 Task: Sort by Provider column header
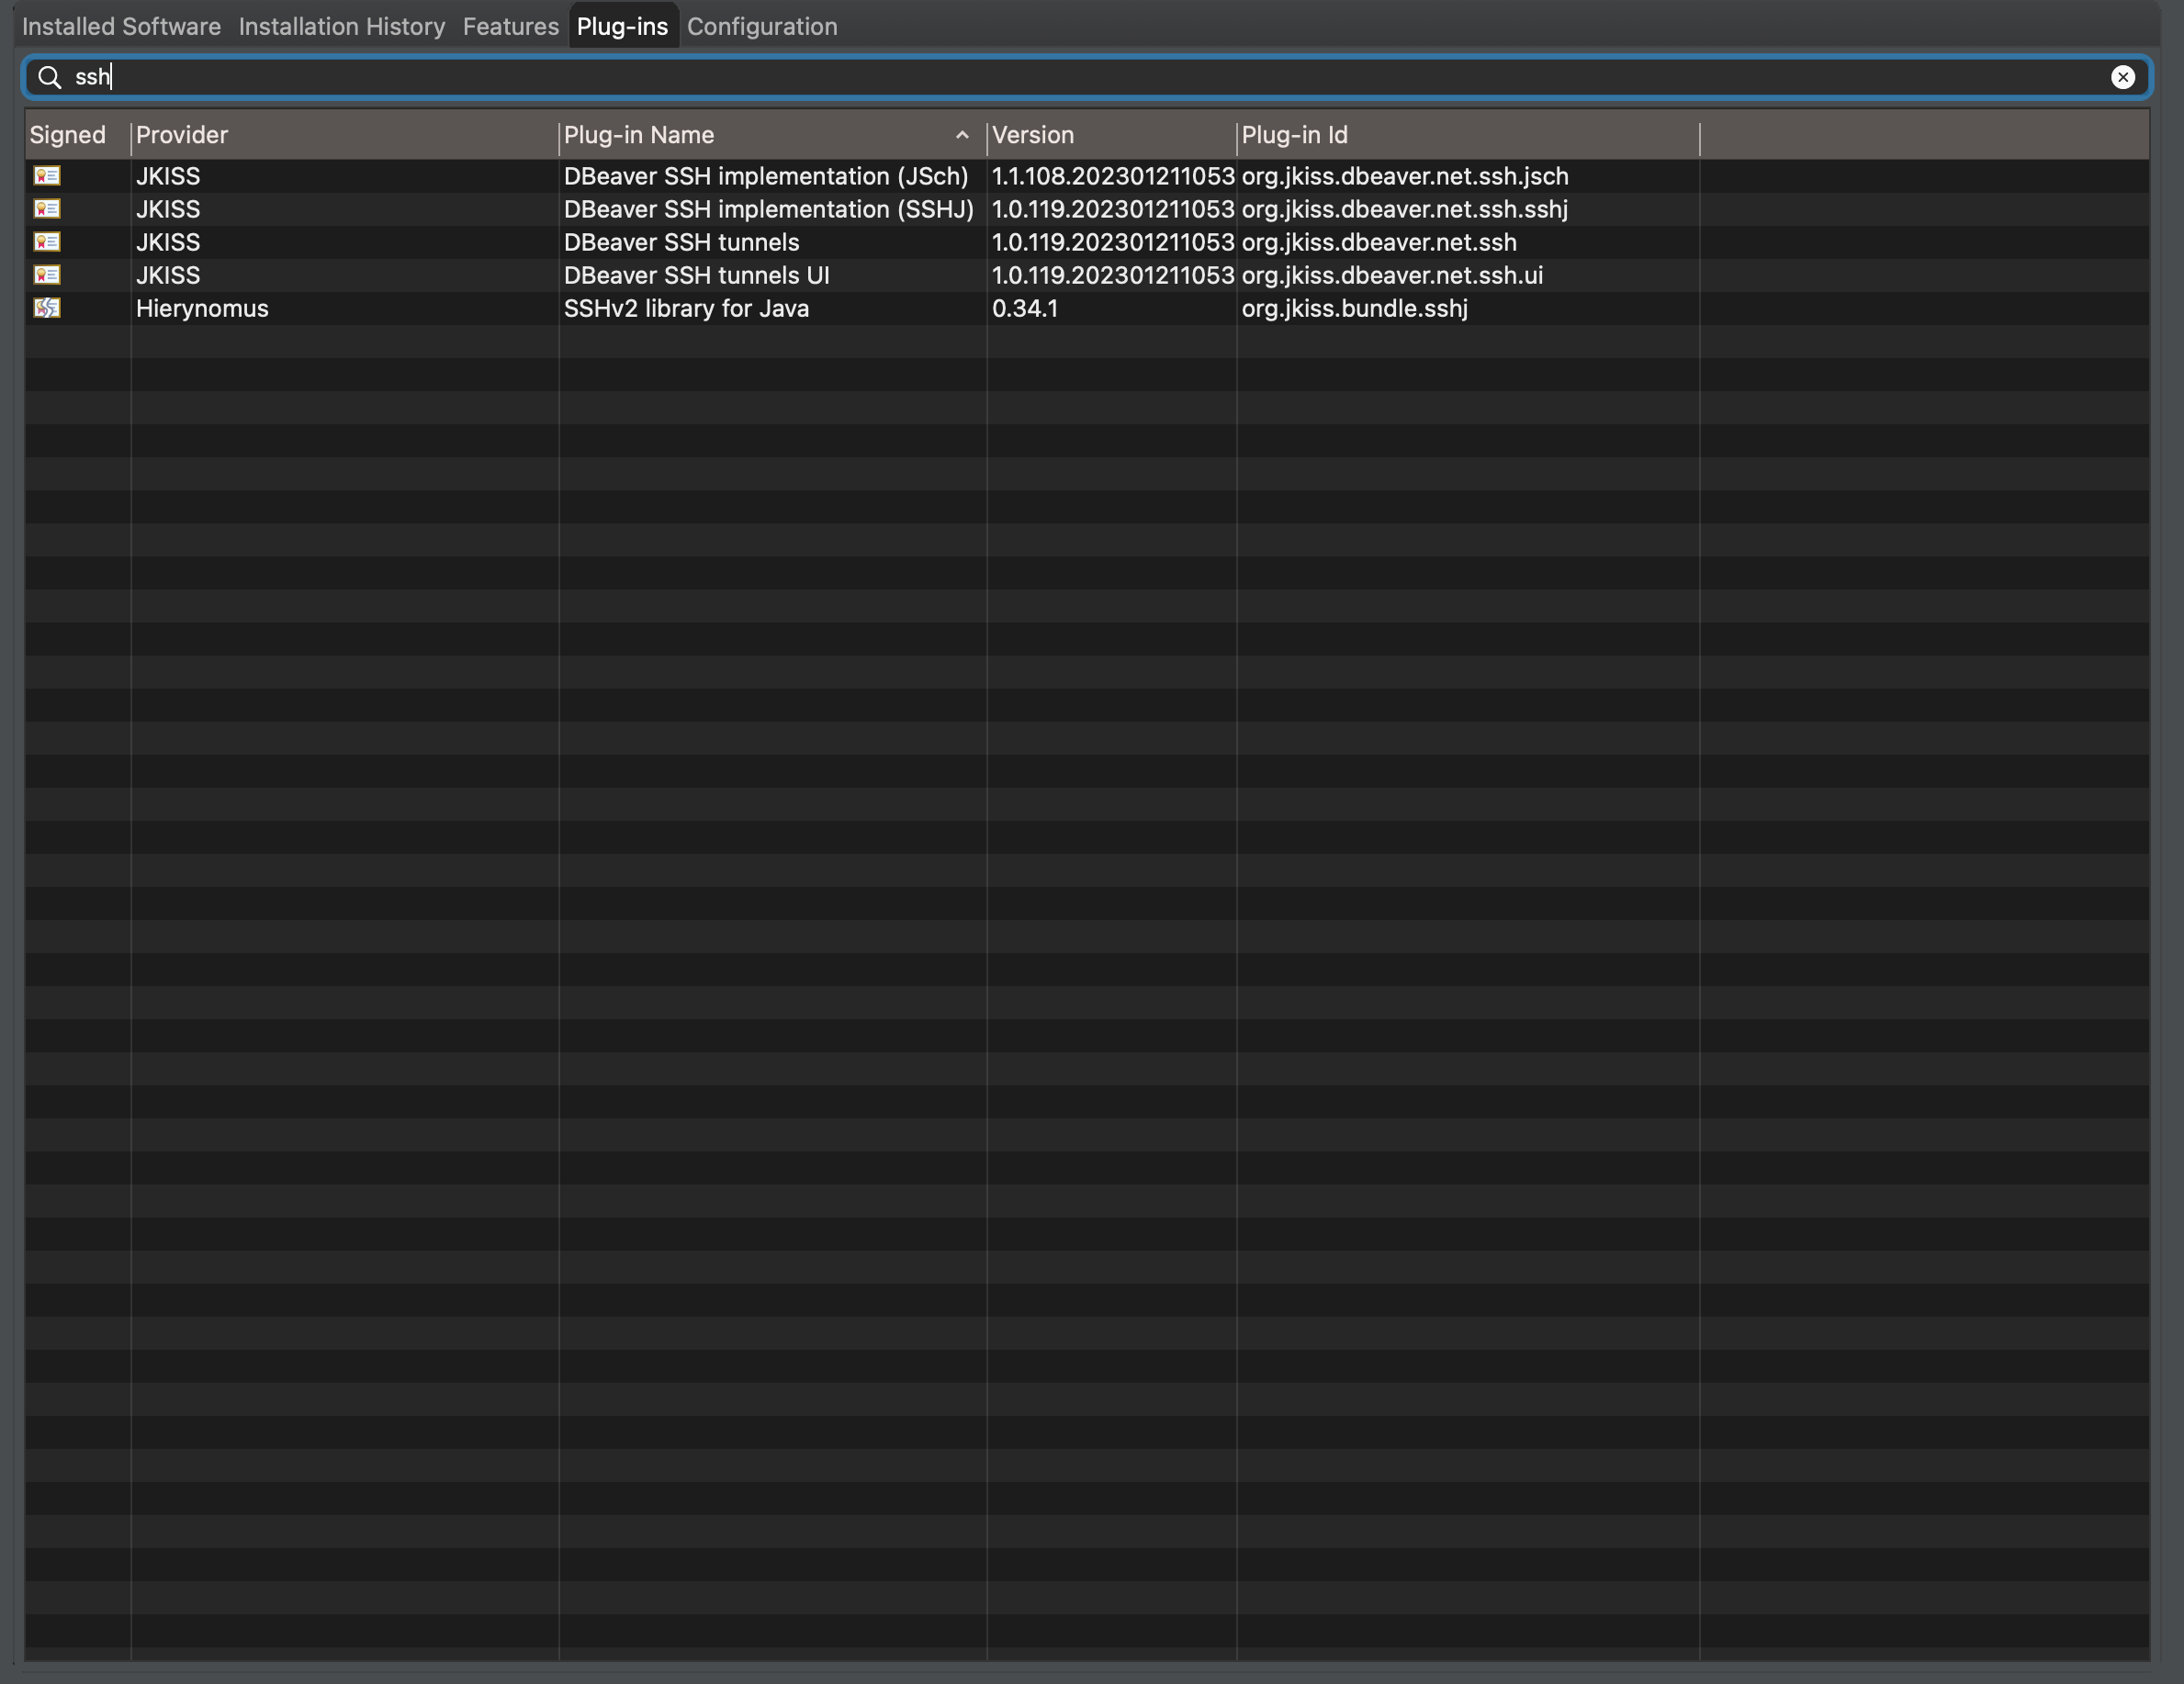coord(182,135)
